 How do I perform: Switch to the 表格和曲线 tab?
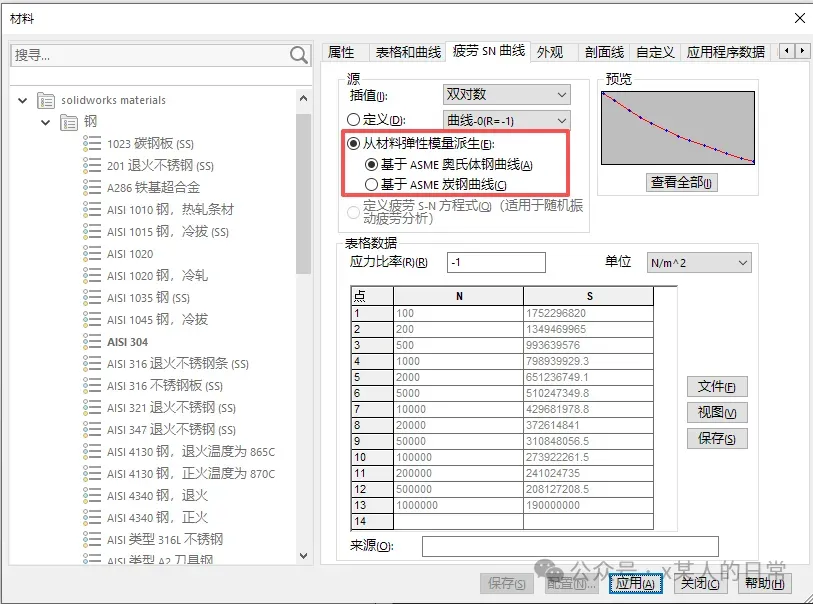pyautogui.click(x=408, y=52)
